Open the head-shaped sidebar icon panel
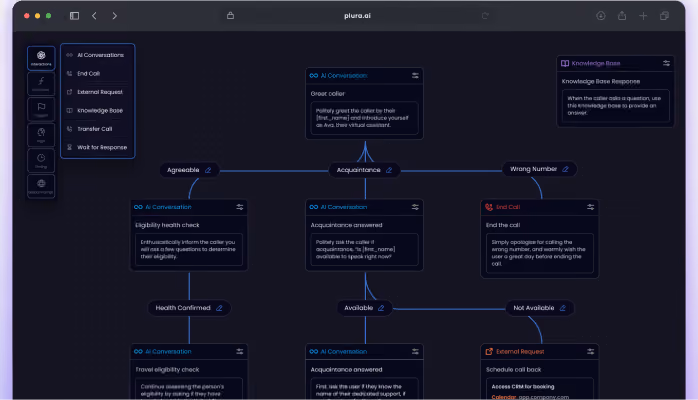The image size is (698, 400). 41,135
